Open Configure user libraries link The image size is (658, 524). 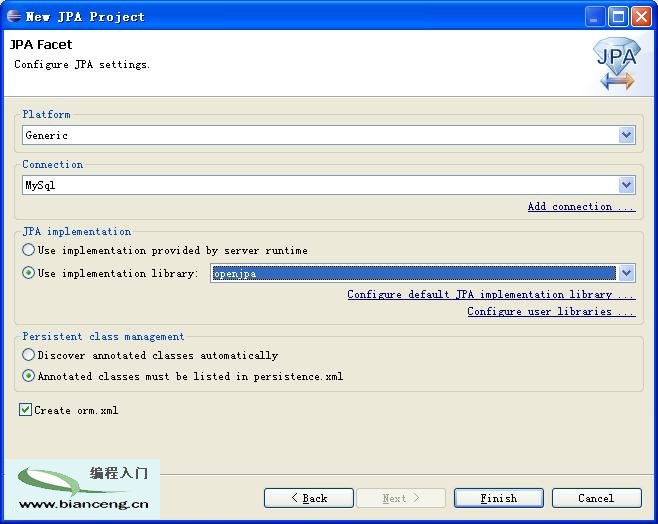551,311
